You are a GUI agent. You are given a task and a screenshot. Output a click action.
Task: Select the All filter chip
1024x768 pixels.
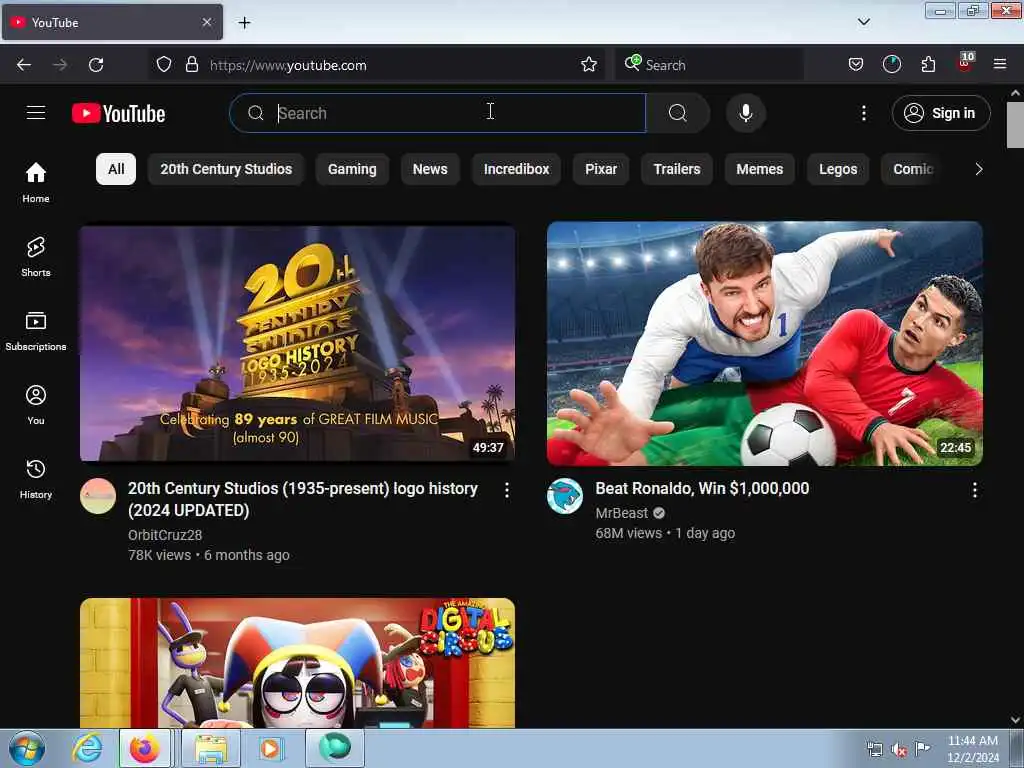pos(116,169)
